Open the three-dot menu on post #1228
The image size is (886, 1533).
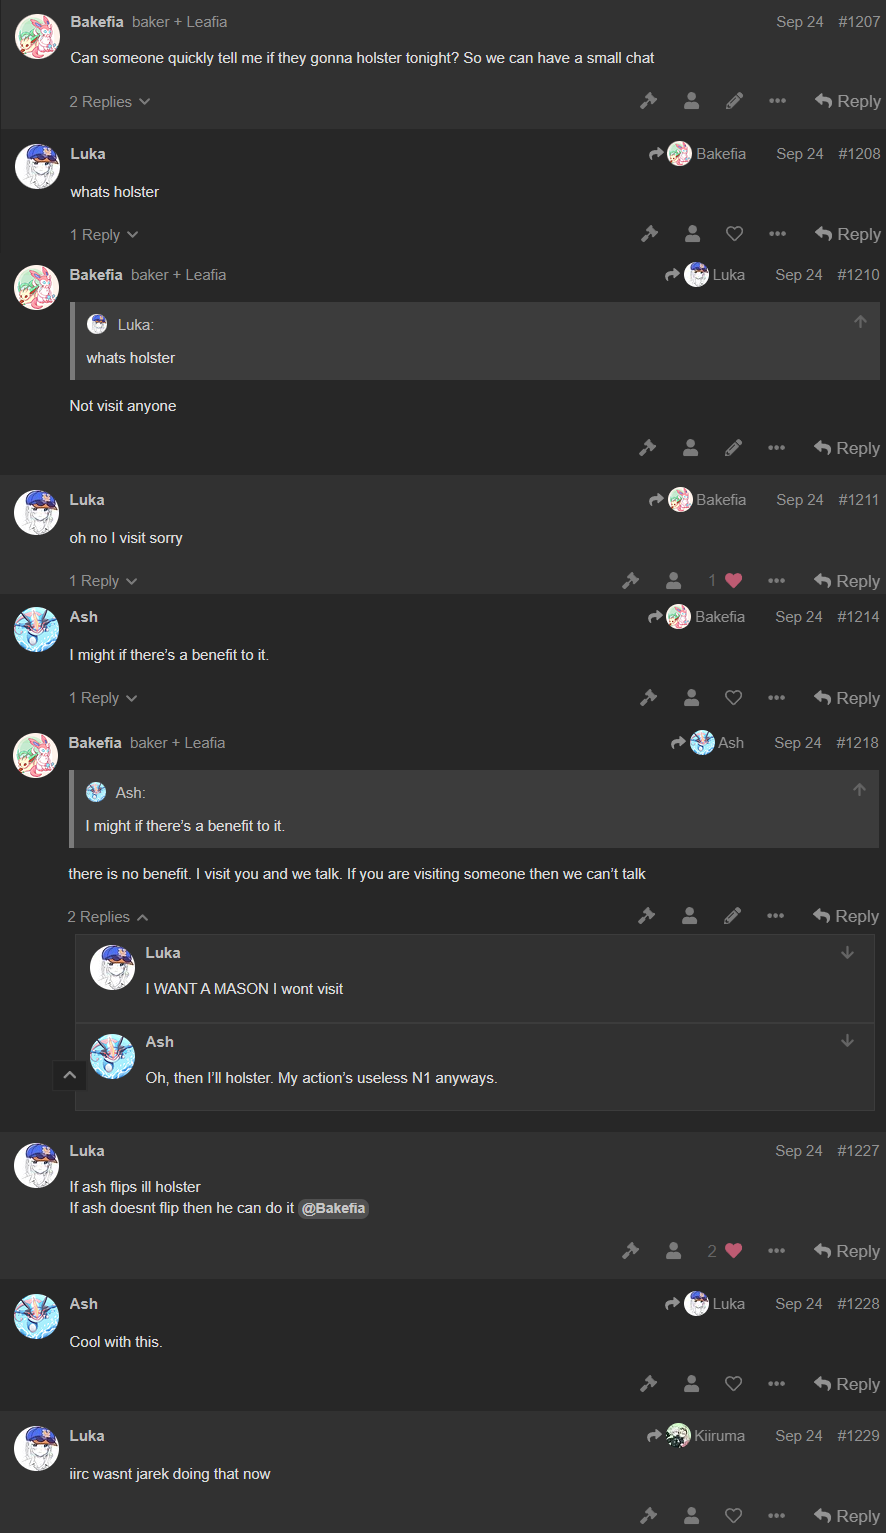point(776,1384)
